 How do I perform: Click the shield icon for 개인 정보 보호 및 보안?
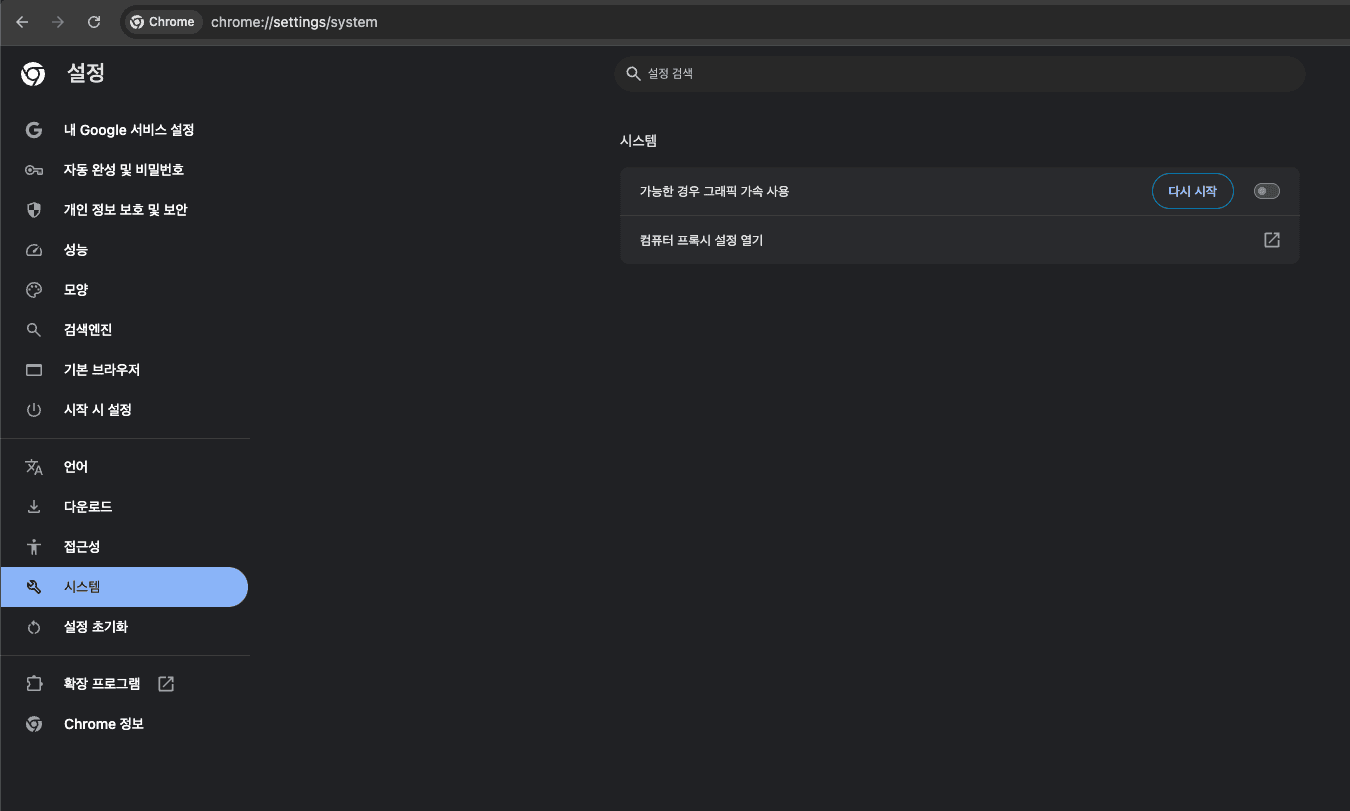pyautogui.click(x=34, y=210)
